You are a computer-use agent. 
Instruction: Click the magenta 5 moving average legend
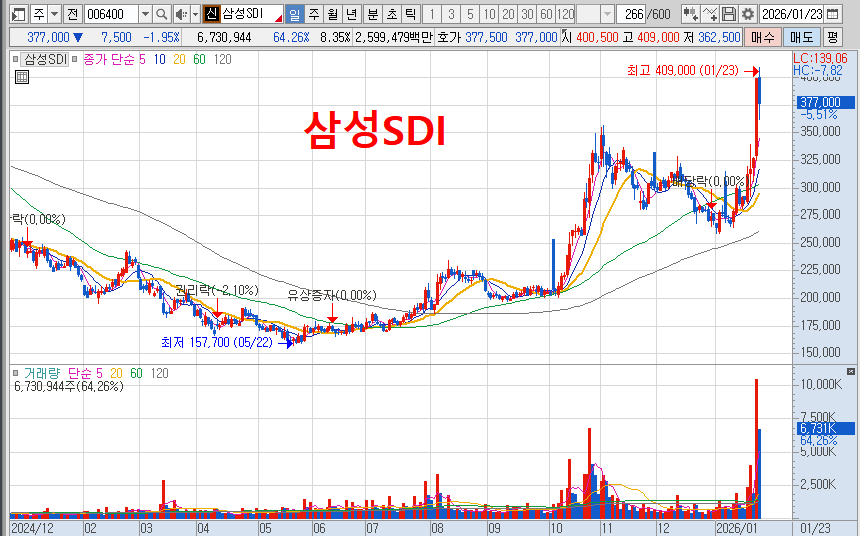click(142, 59)
